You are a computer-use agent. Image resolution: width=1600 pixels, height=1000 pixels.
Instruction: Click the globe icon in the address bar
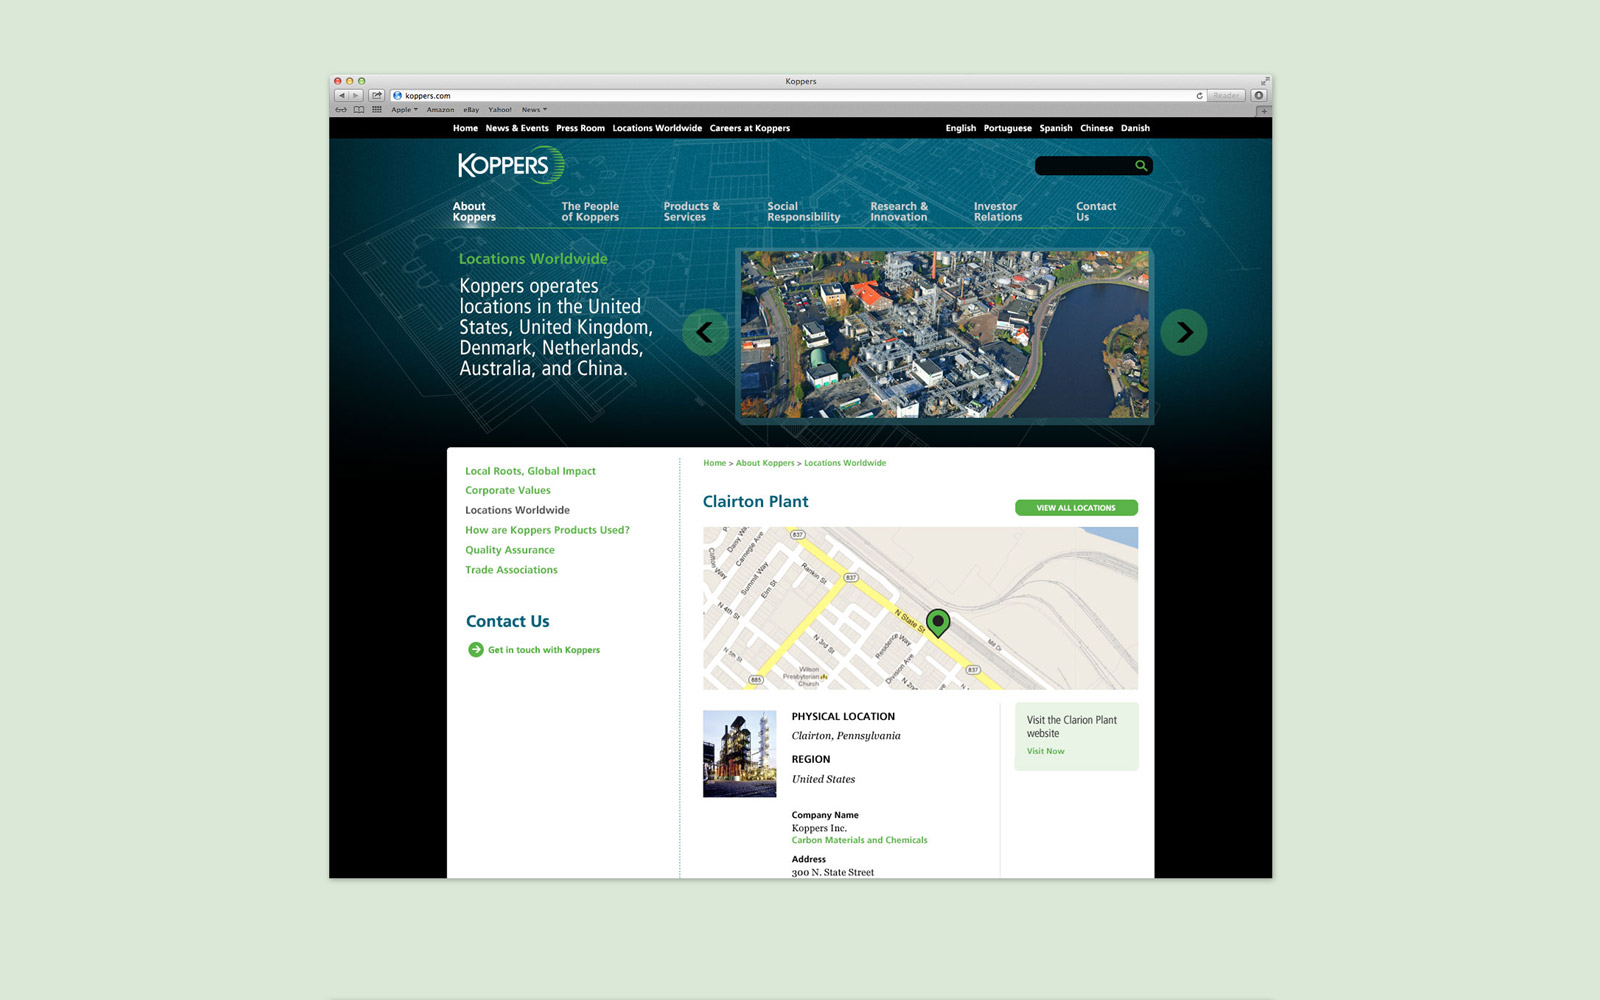pyautogui.click(x=397, y=96)
